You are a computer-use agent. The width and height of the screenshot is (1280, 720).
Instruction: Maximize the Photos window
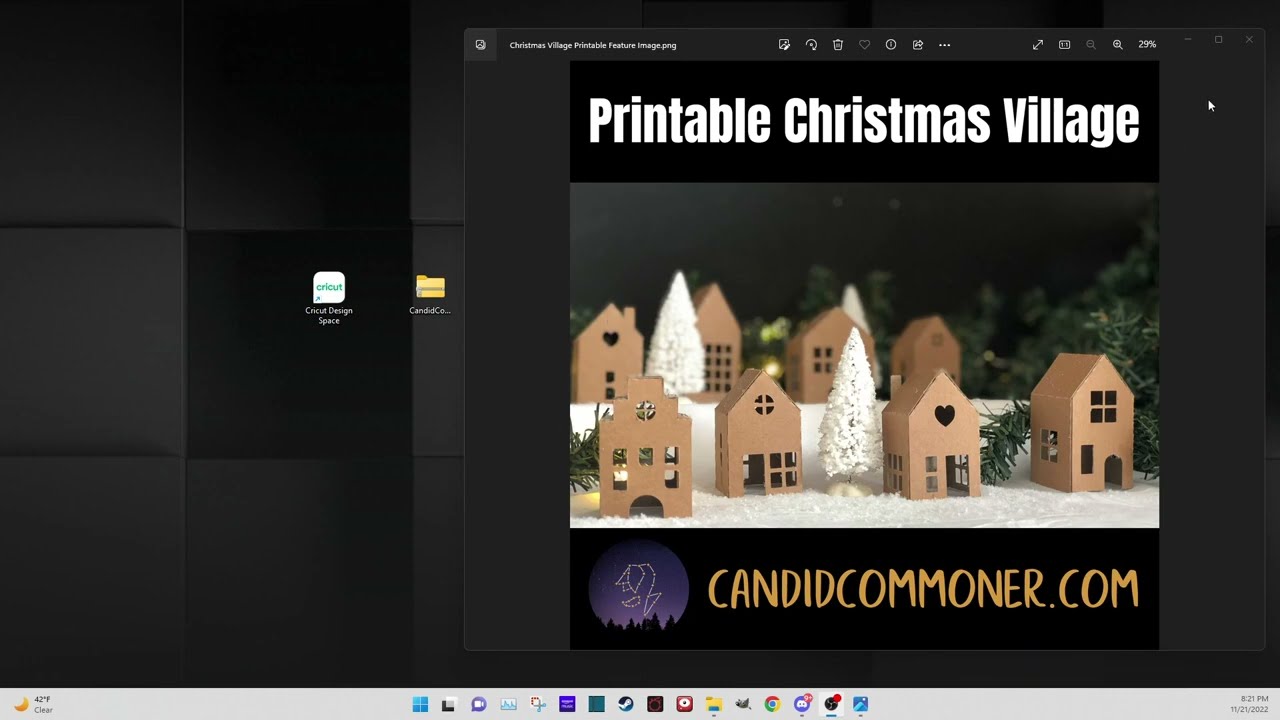[1218, 40]
